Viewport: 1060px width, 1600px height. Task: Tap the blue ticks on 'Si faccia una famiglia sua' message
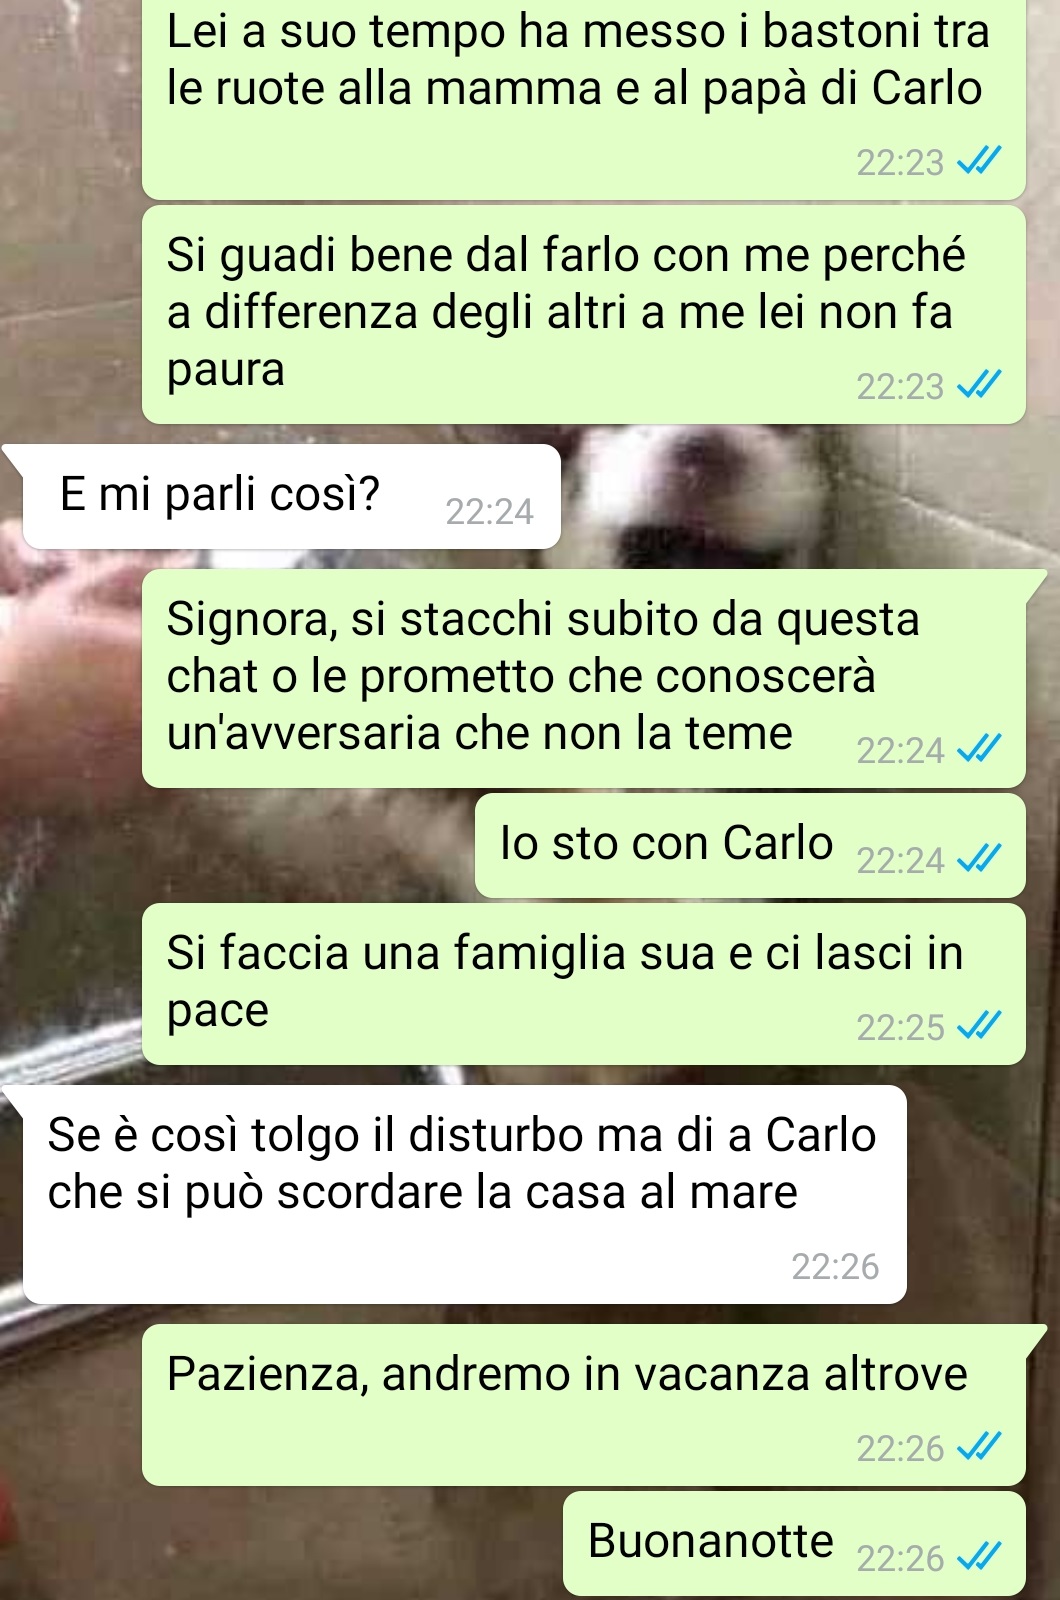[979, 1027]
